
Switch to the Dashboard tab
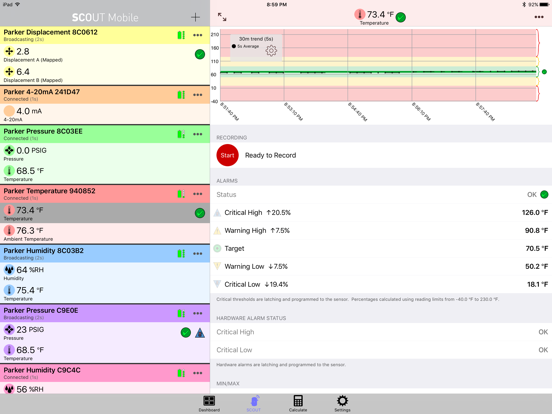209,403
